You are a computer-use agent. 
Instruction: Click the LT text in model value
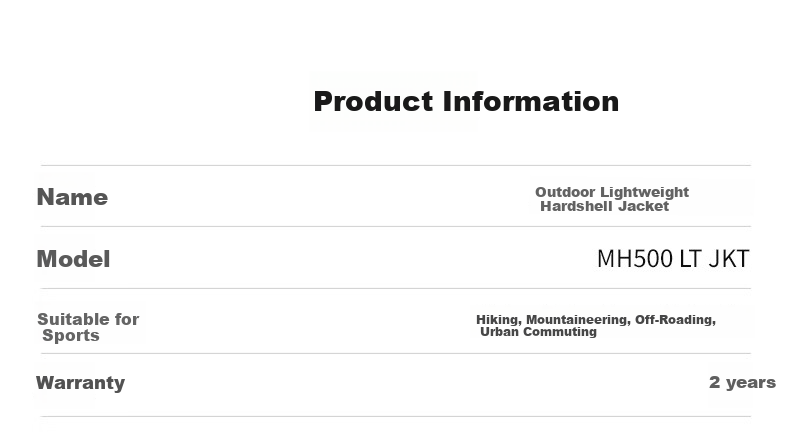pyautogui.click(x=690, y=259)
